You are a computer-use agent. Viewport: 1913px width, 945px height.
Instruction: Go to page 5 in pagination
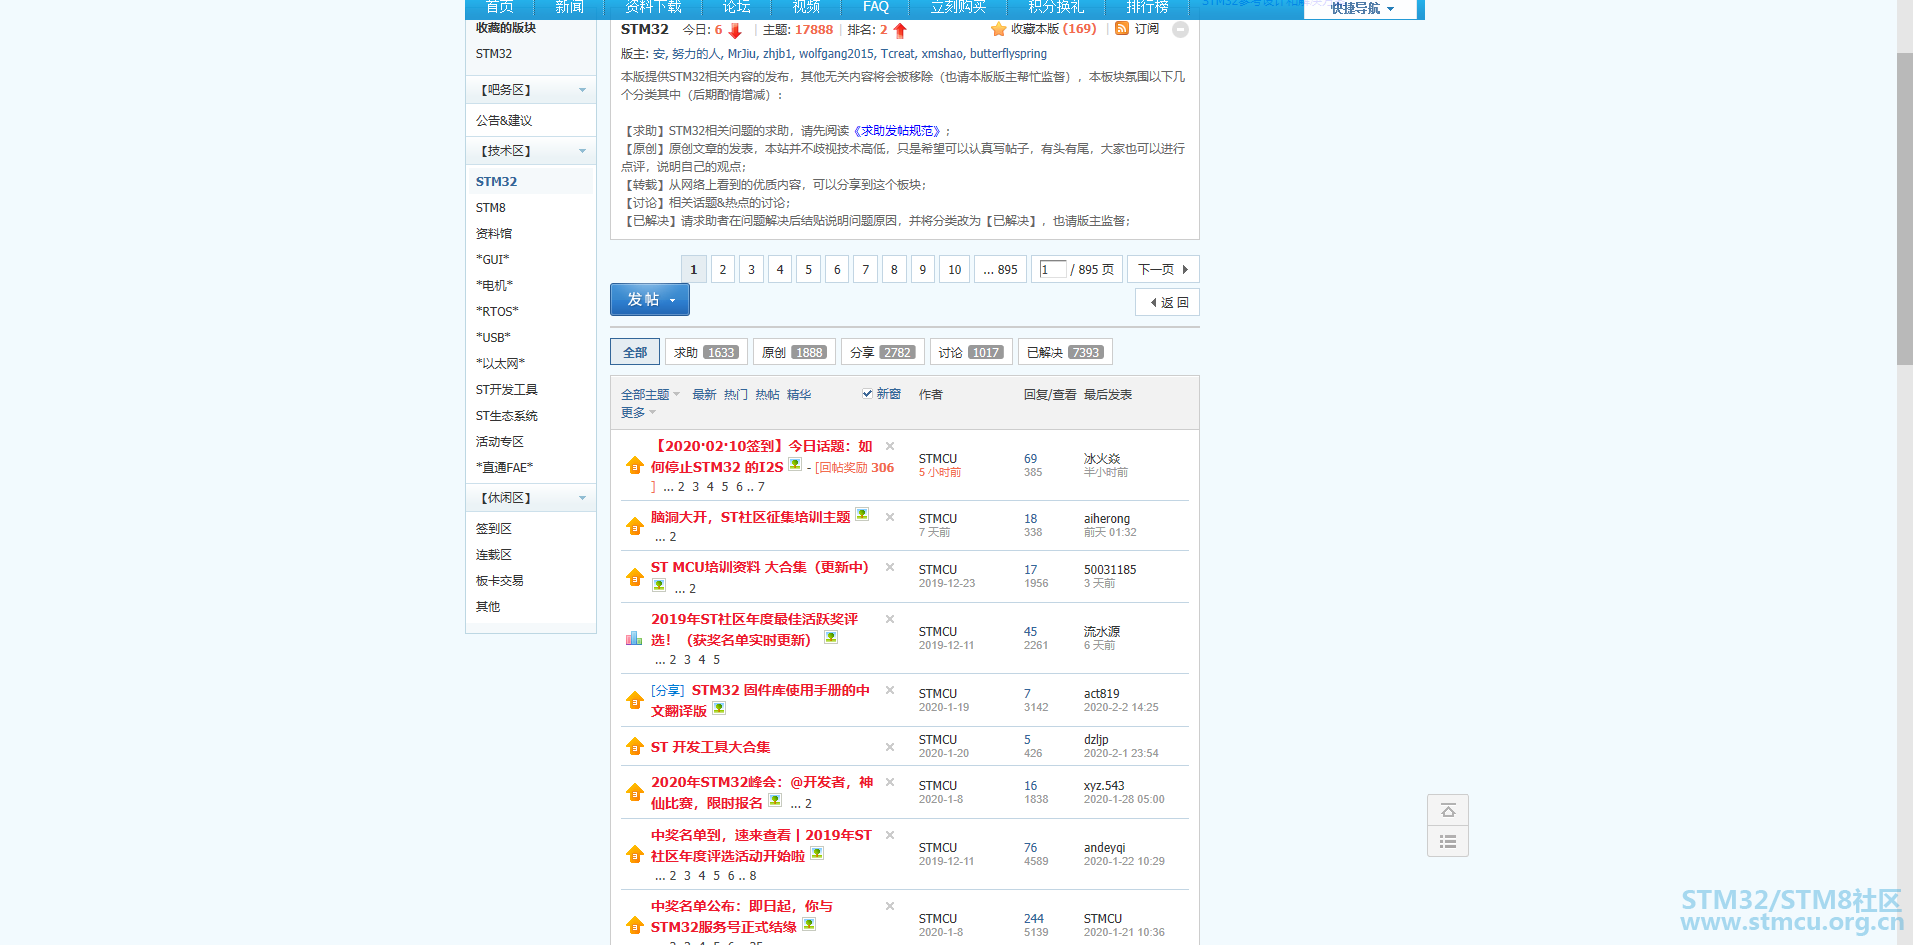click(x=809, y=270)
